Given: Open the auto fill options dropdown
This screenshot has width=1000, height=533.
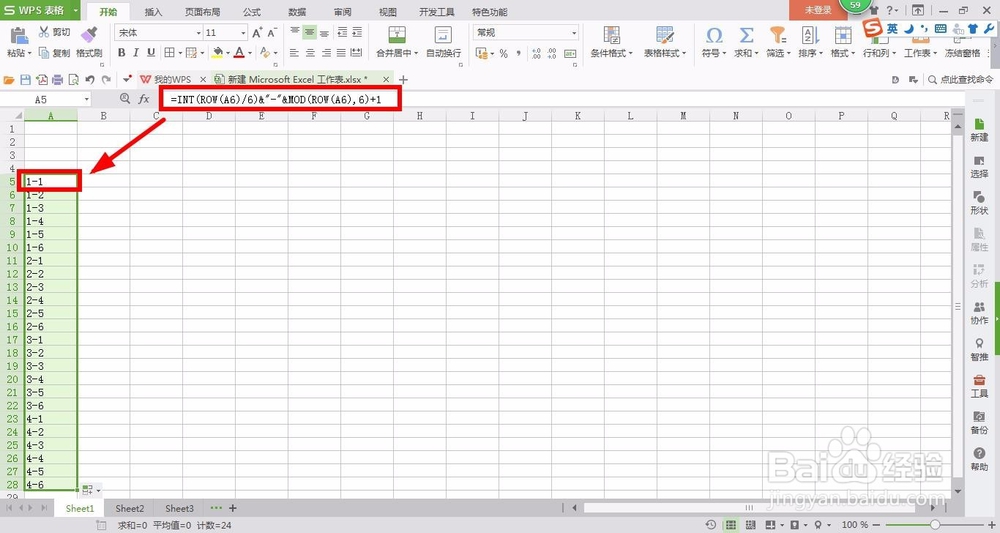Looking at the screenshot, I should click(91, 490).
